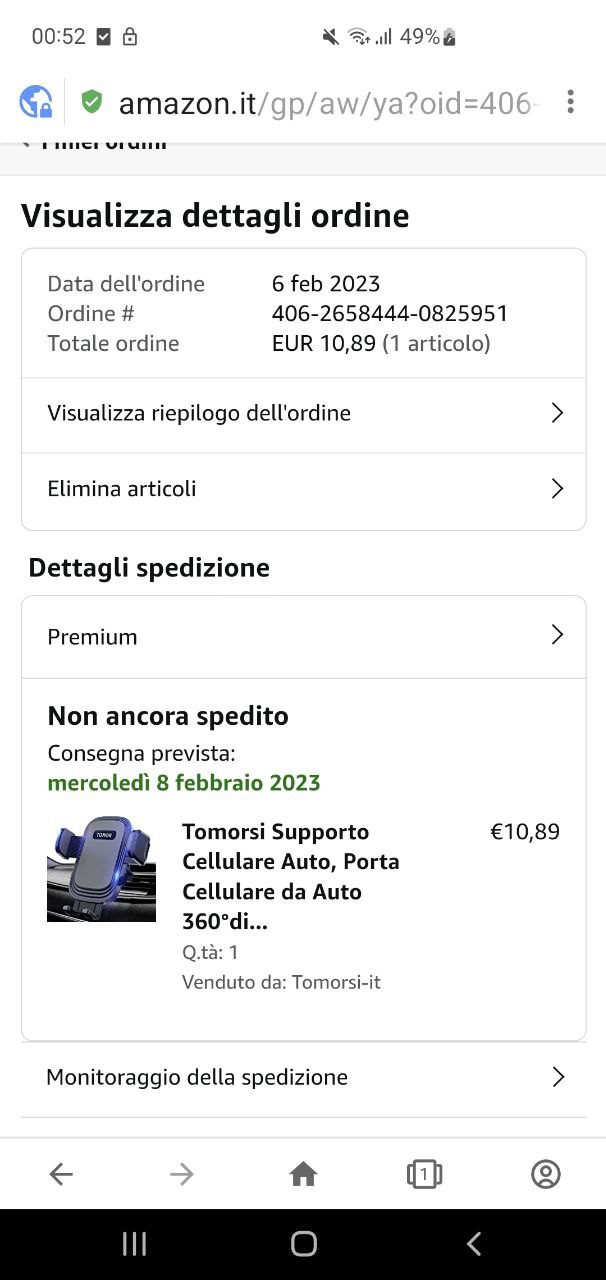Tap the browser forward arrow
Viewport: 606px width, 1280px height.
coord(182,1174)
